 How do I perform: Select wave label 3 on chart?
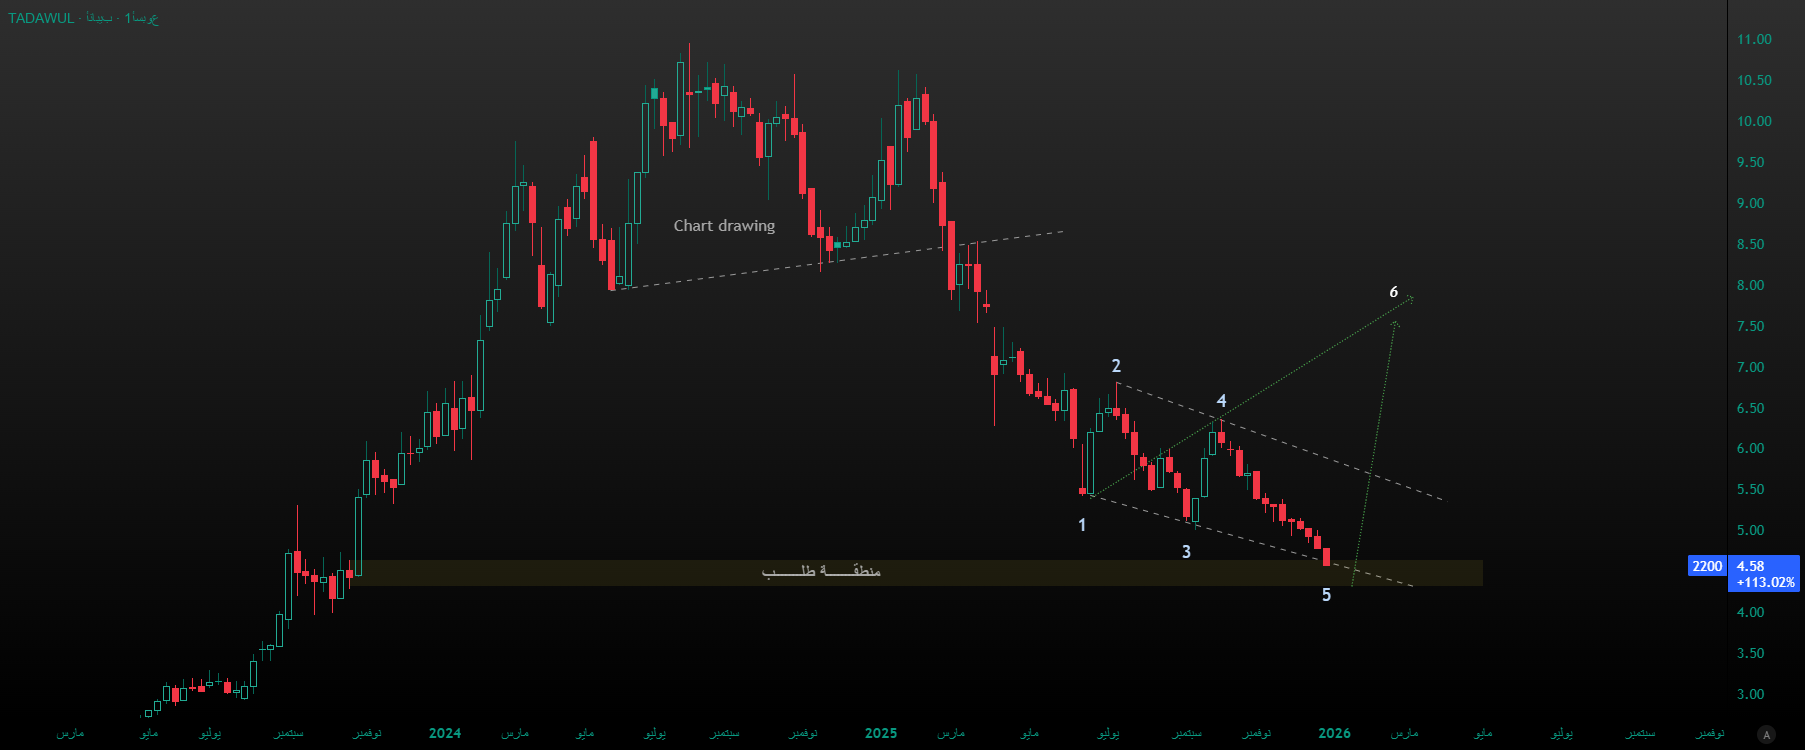pos(1186,552)
